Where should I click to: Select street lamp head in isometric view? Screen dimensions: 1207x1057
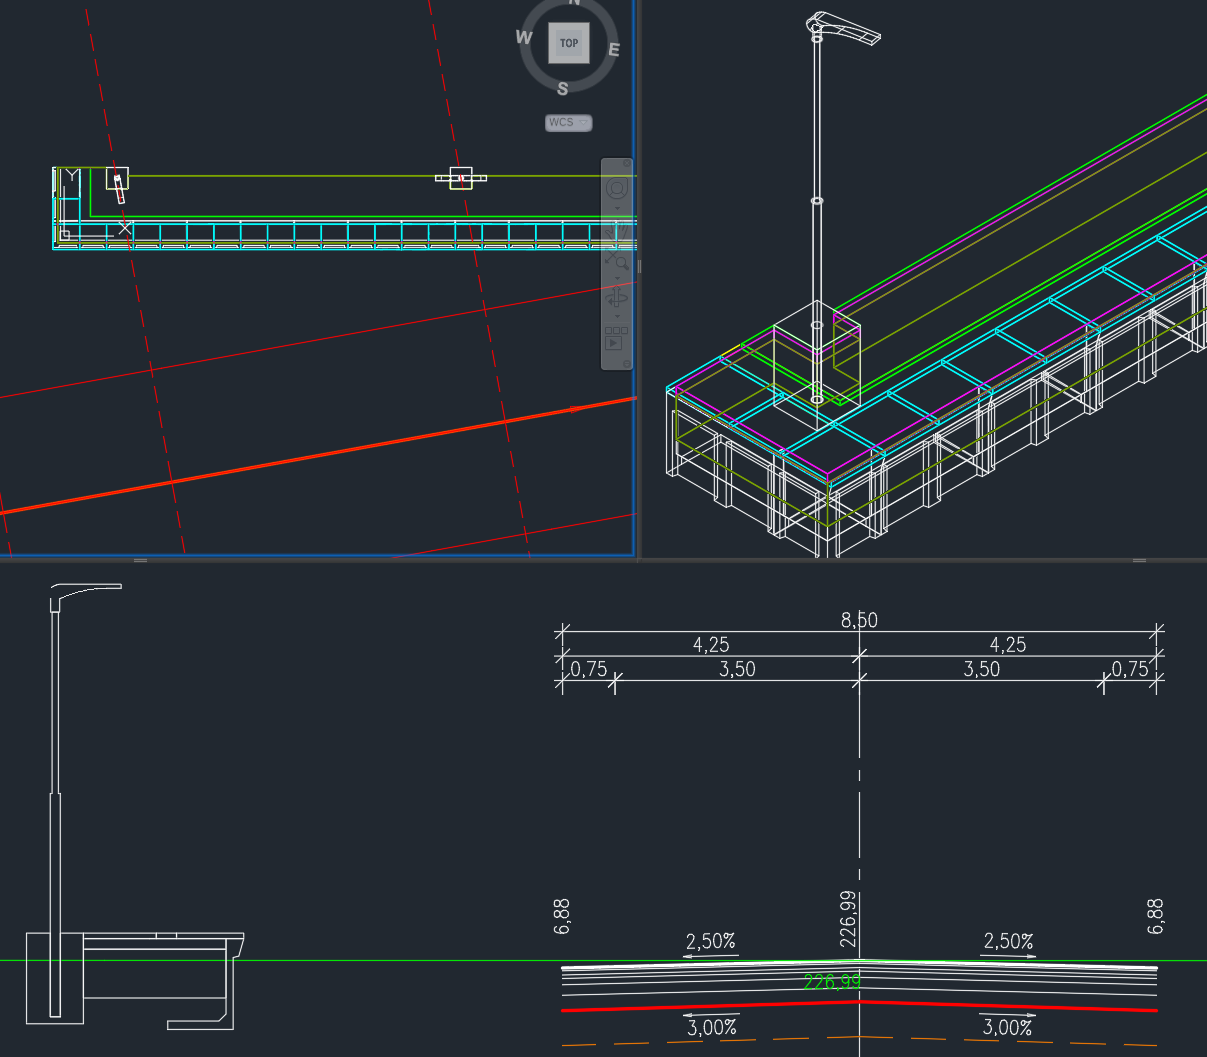tap(848, 33)
